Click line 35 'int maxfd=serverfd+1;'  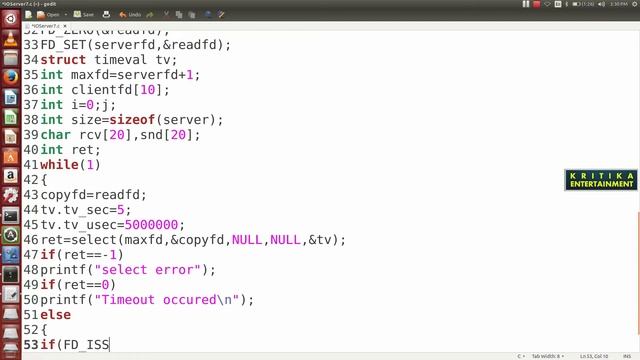[120, 75]
